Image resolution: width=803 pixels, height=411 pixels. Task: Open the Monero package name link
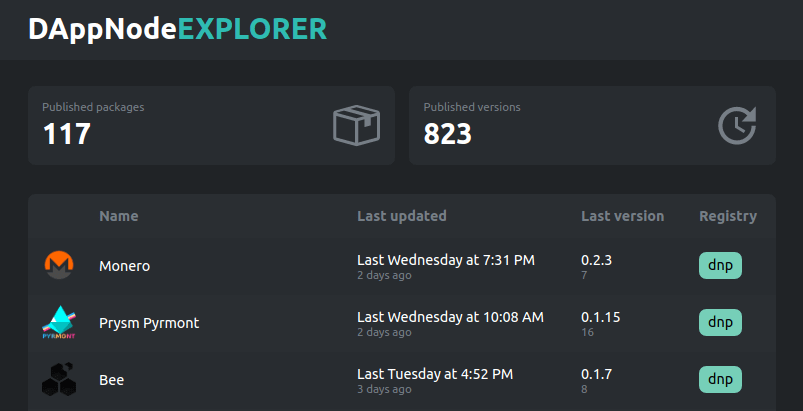tap(125, 266)
